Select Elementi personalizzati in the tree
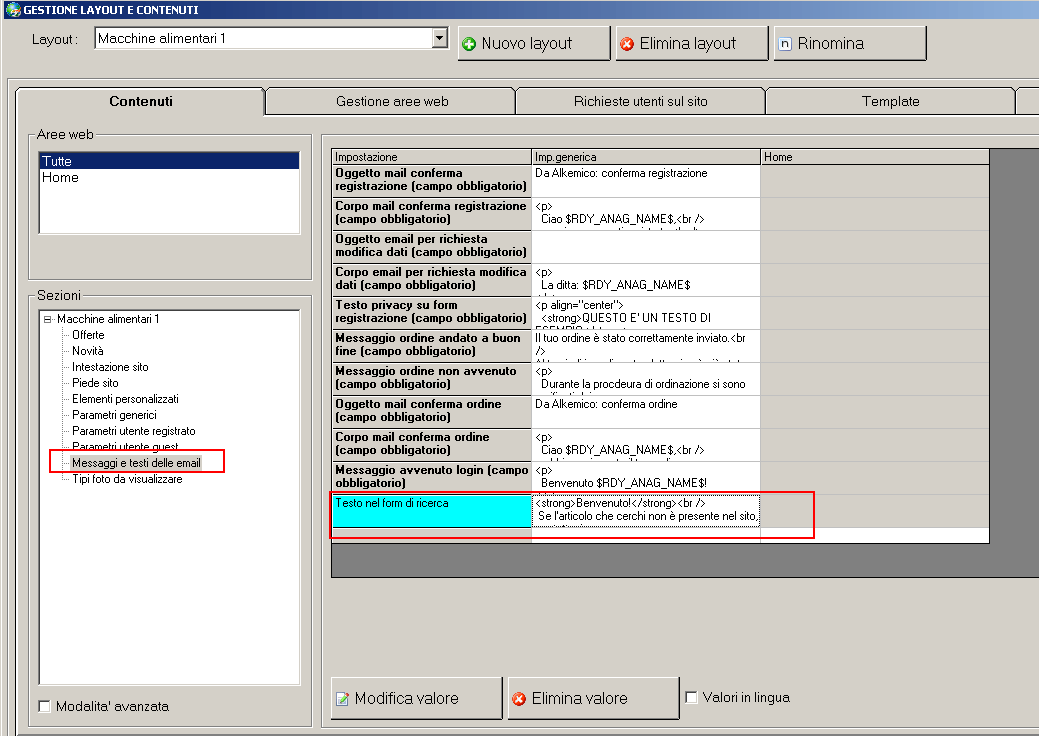The height and width of the screenshot is (736, 1039). (x=125, y=399)
